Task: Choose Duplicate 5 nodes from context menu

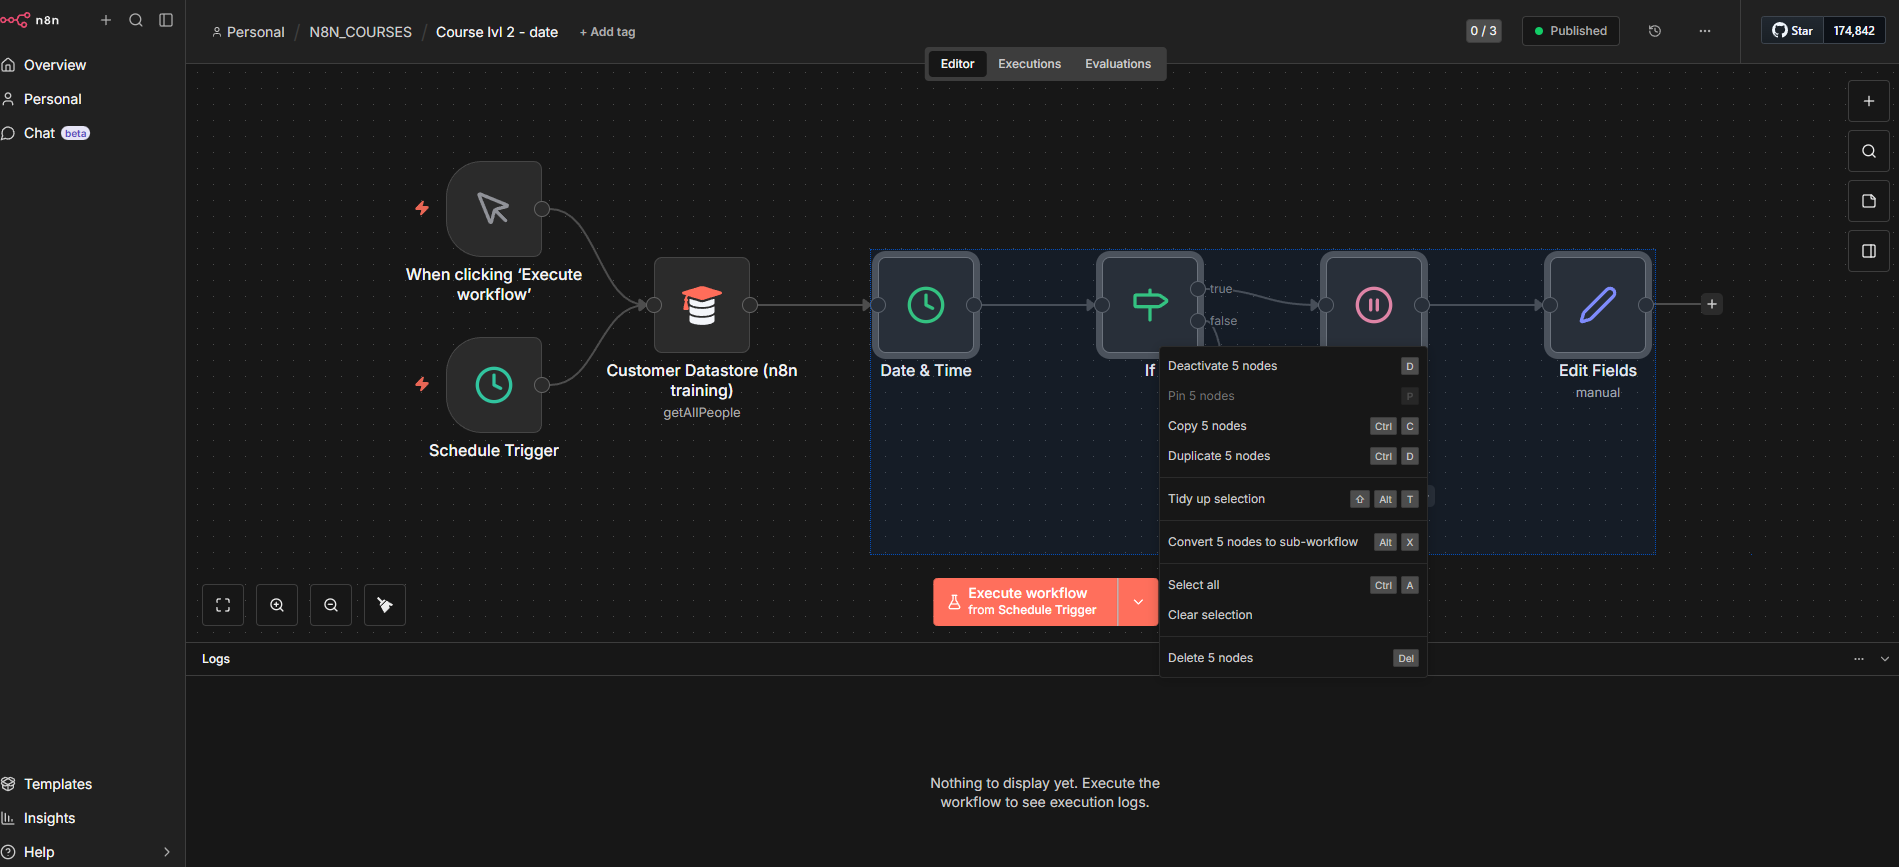Action: coord(1219,456)
